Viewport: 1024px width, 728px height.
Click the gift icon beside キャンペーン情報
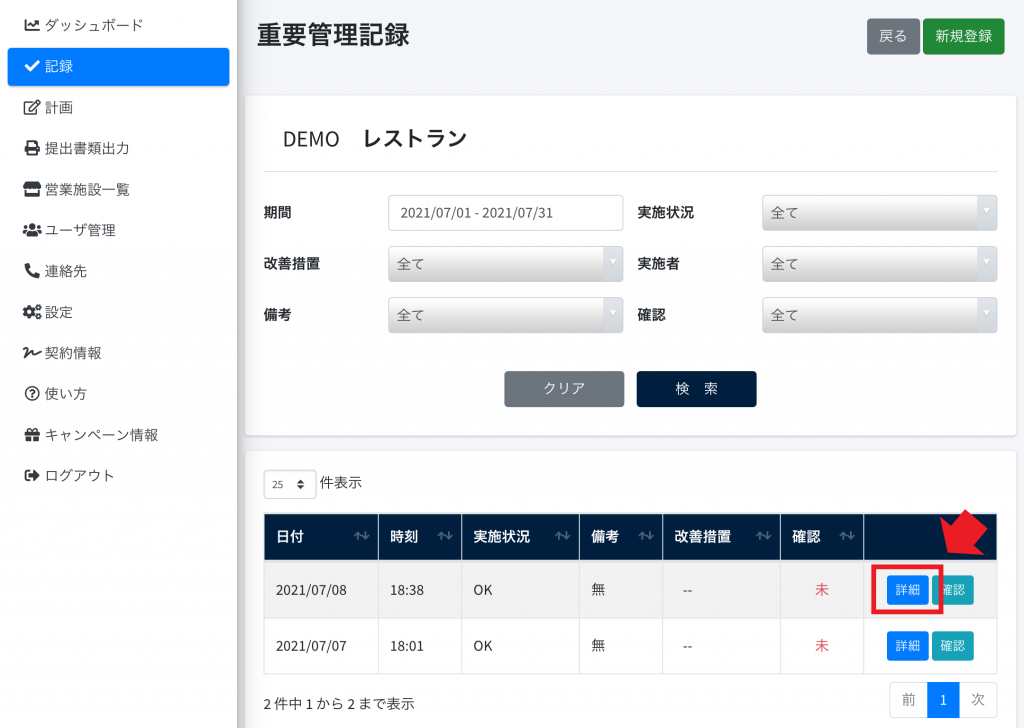click(32, 435)
